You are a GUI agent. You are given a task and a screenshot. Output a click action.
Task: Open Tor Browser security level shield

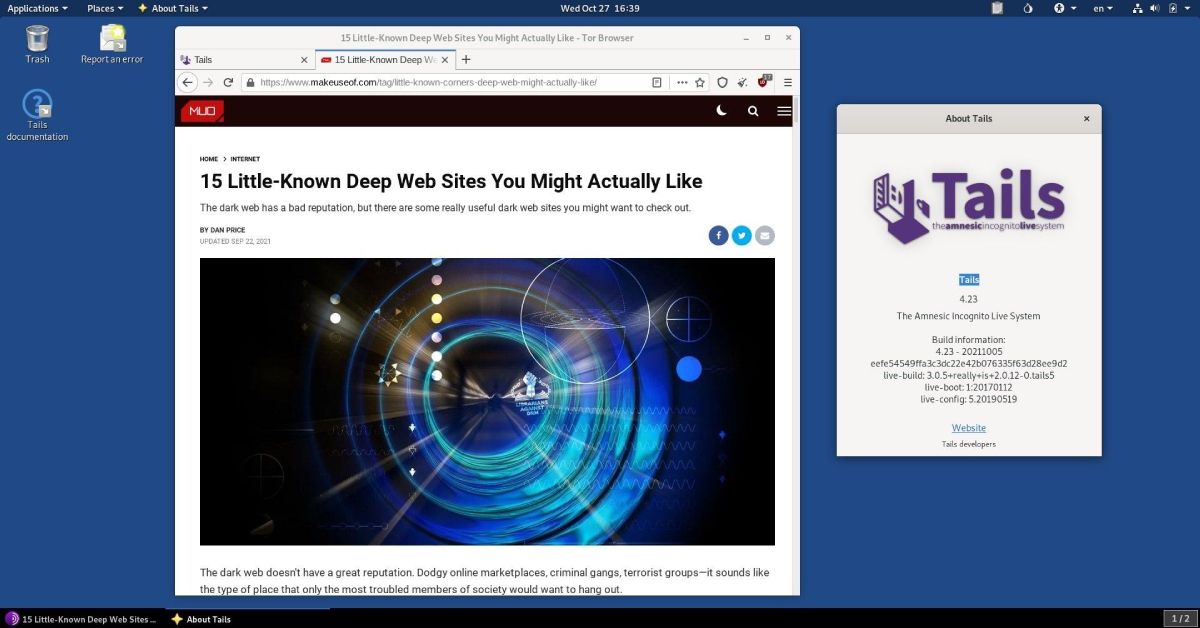pos(722,82)
